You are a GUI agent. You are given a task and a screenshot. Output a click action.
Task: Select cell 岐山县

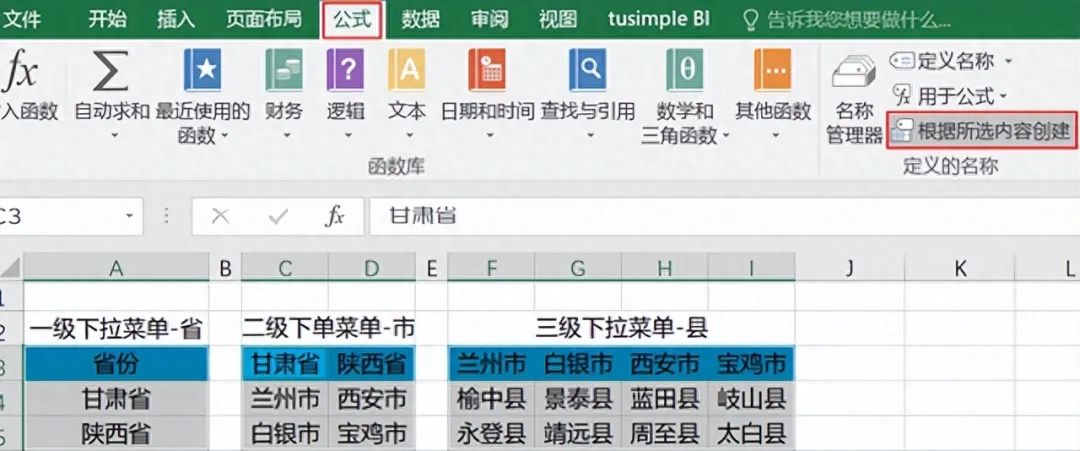coord(751,399)
